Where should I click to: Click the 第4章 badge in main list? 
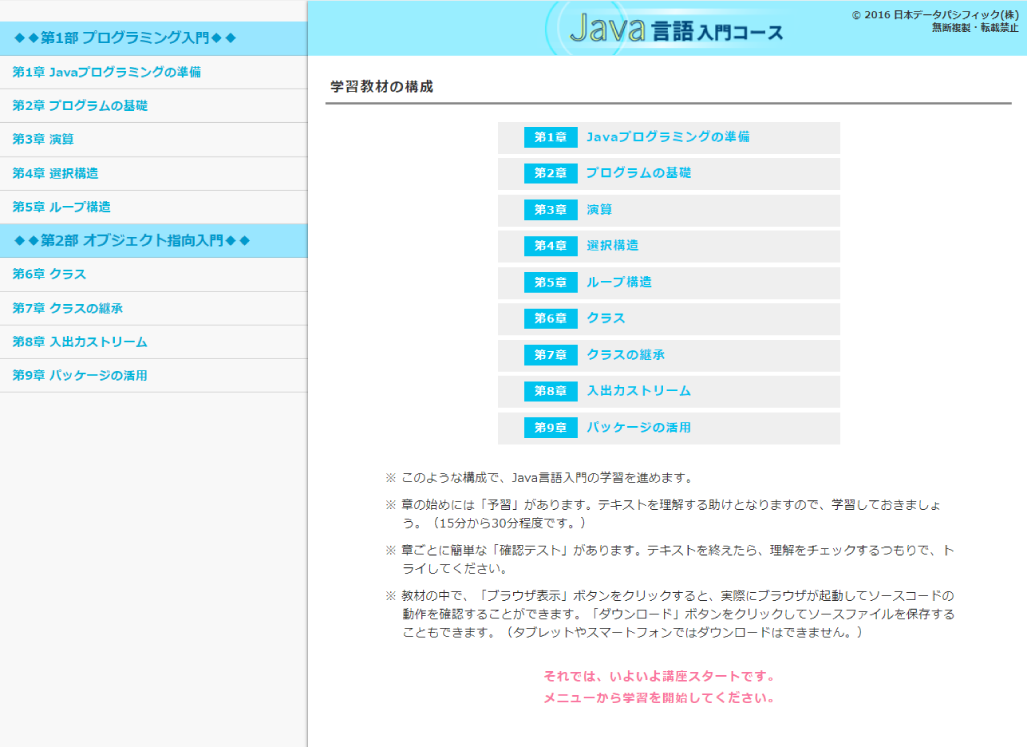click(550, 246)
